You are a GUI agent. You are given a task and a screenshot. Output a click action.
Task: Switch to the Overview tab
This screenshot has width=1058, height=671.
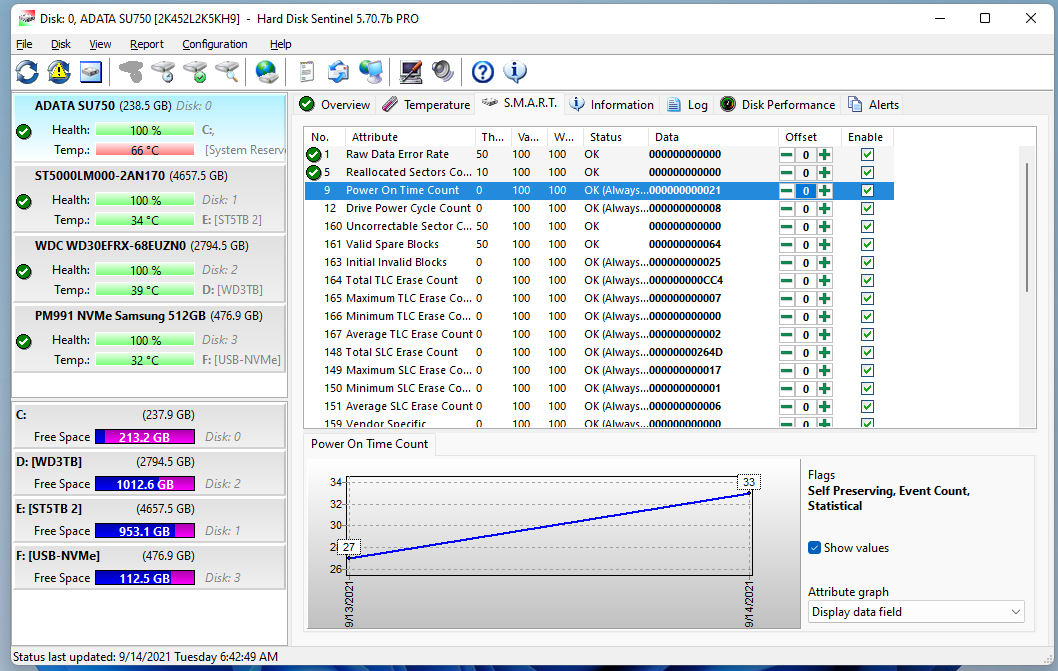pyautogui.click(x=335, y=105)
